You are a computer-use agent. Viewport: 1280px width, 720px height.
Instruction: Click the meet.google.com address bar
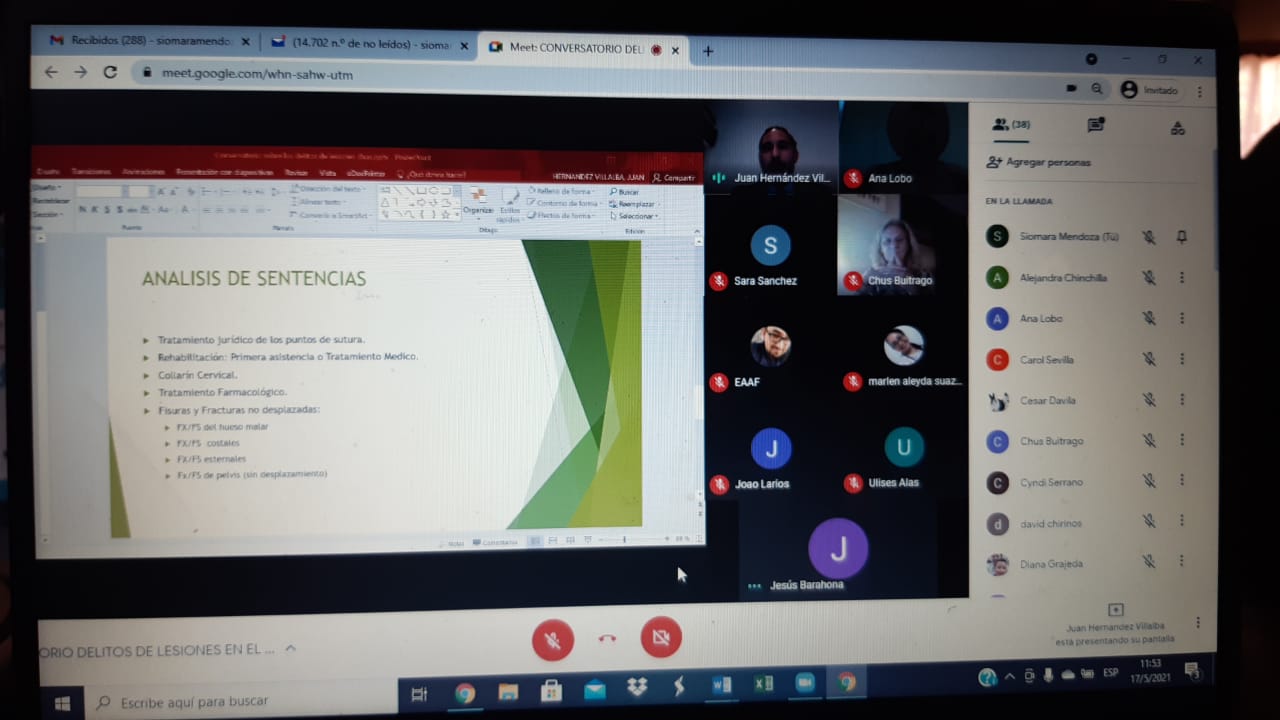(x=400, y=74)
